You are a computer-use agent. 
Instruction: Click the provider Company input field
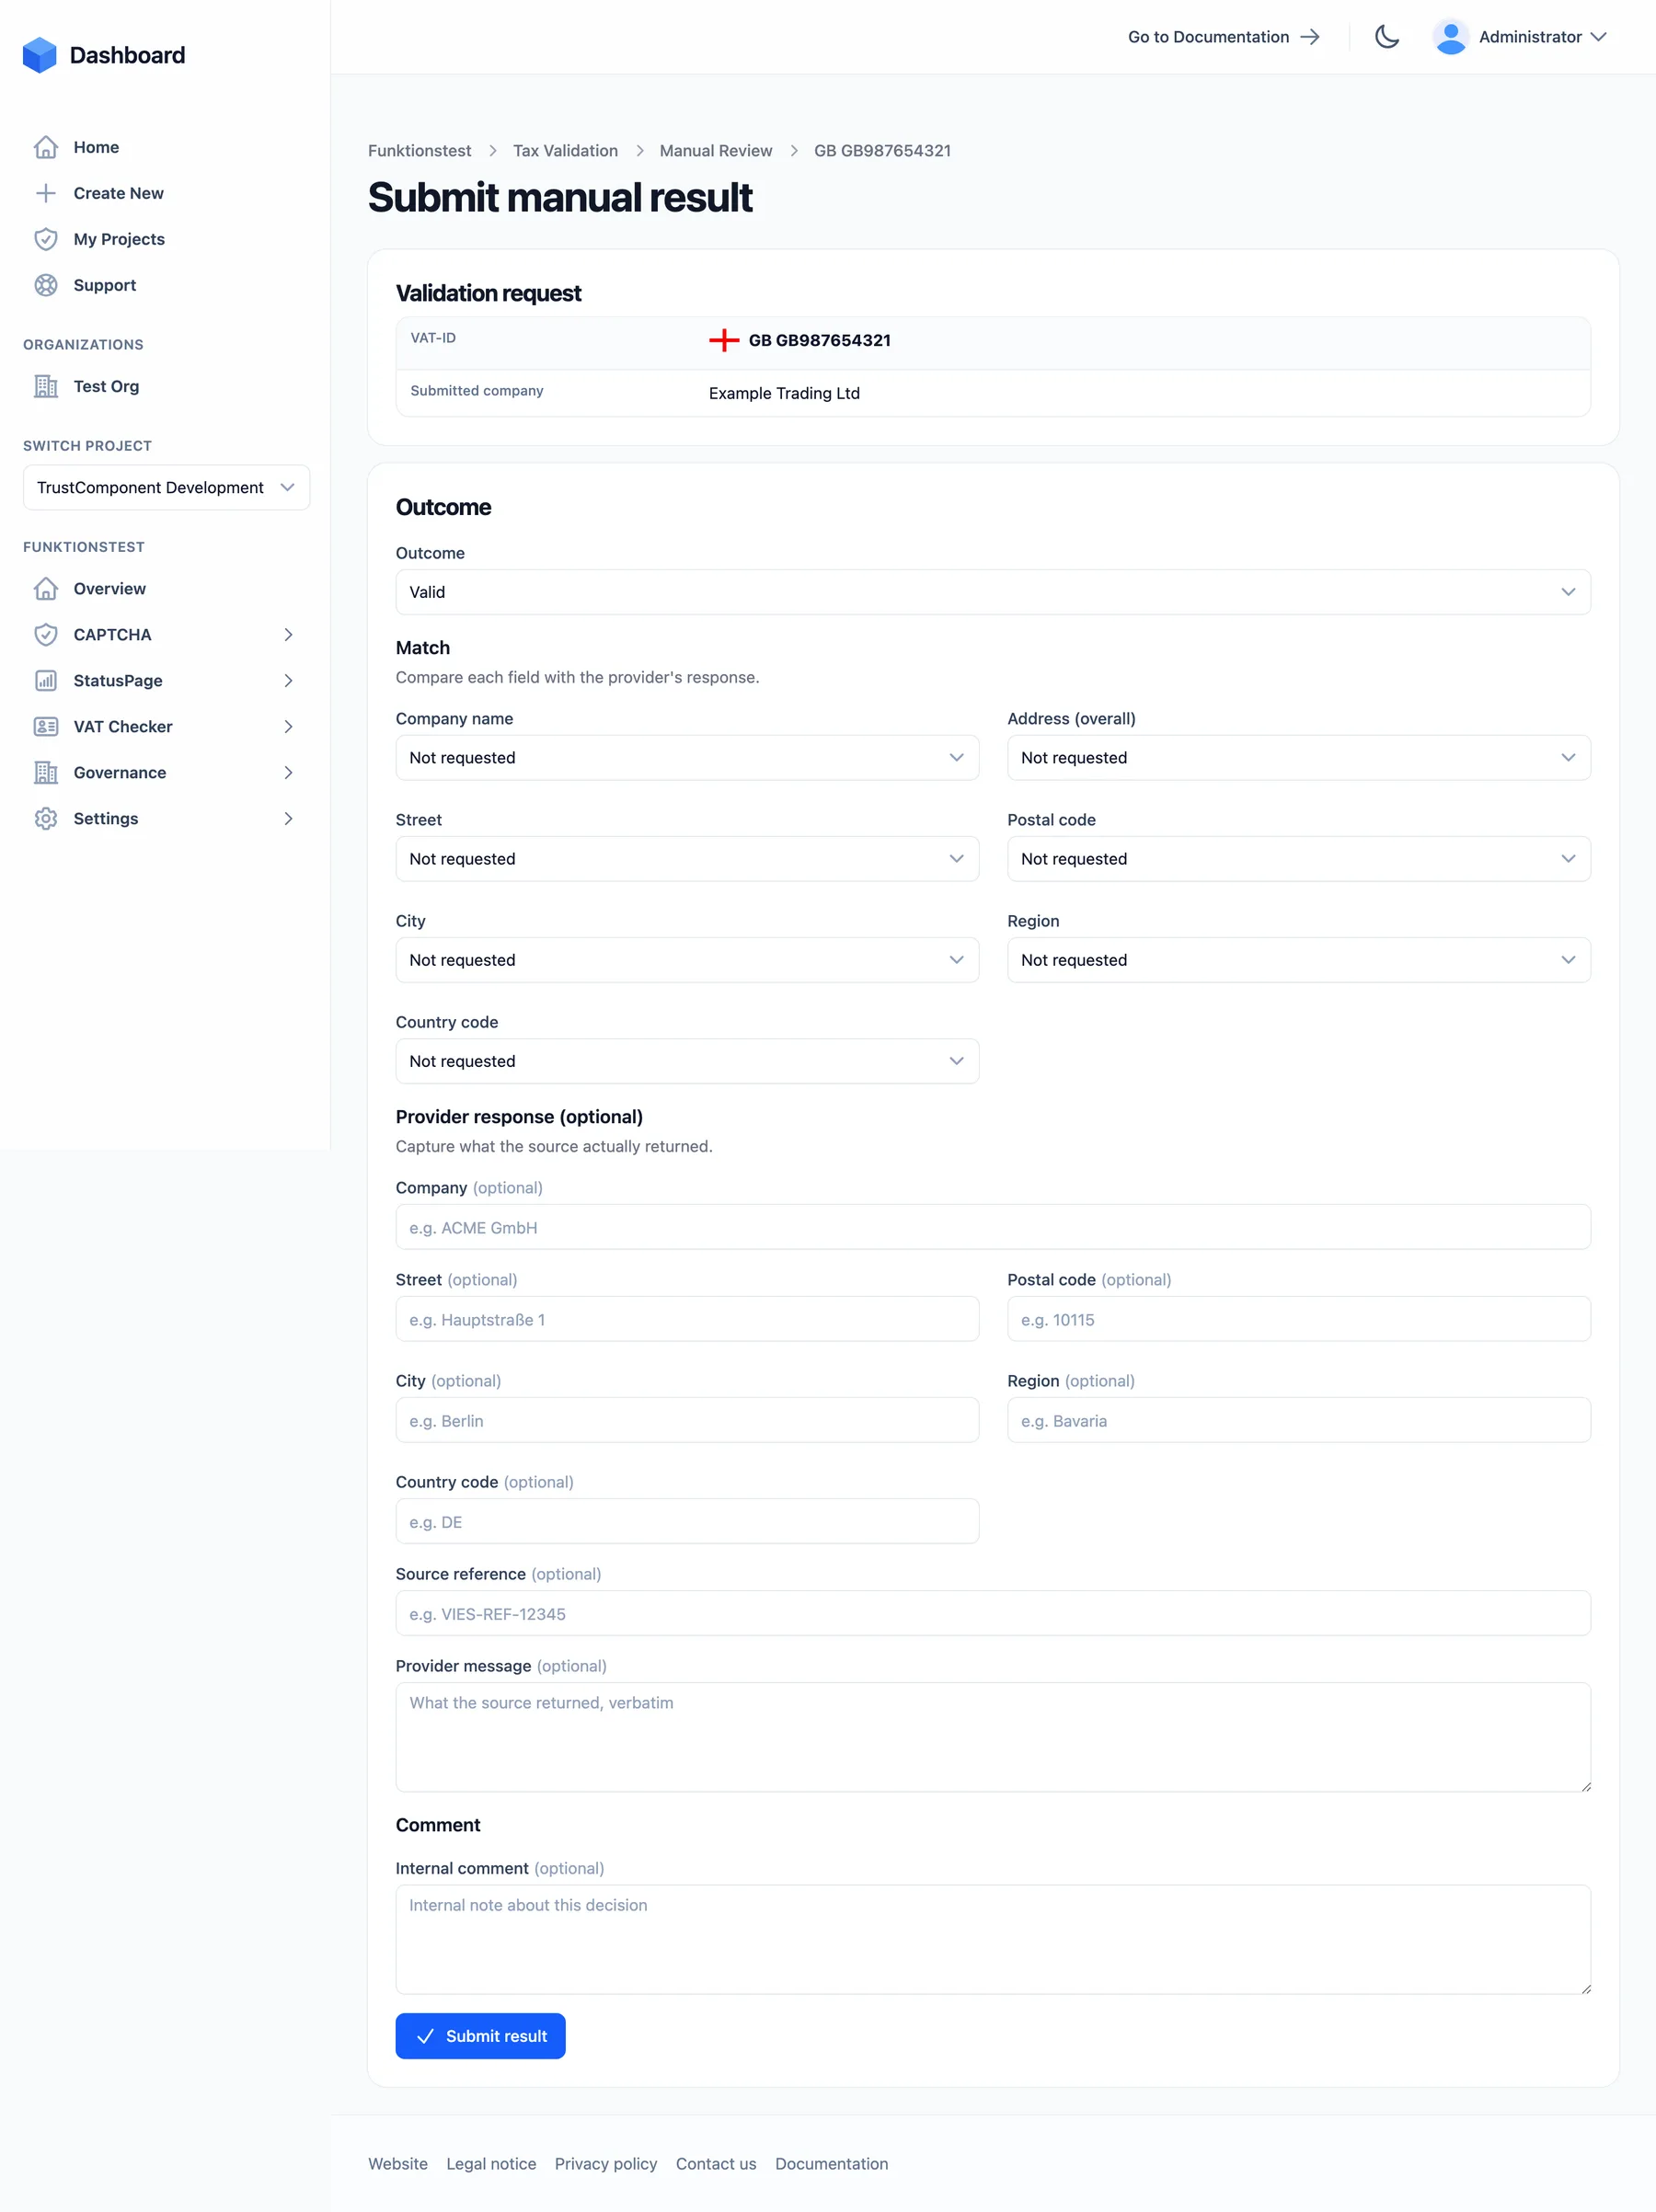(993, 1227)
